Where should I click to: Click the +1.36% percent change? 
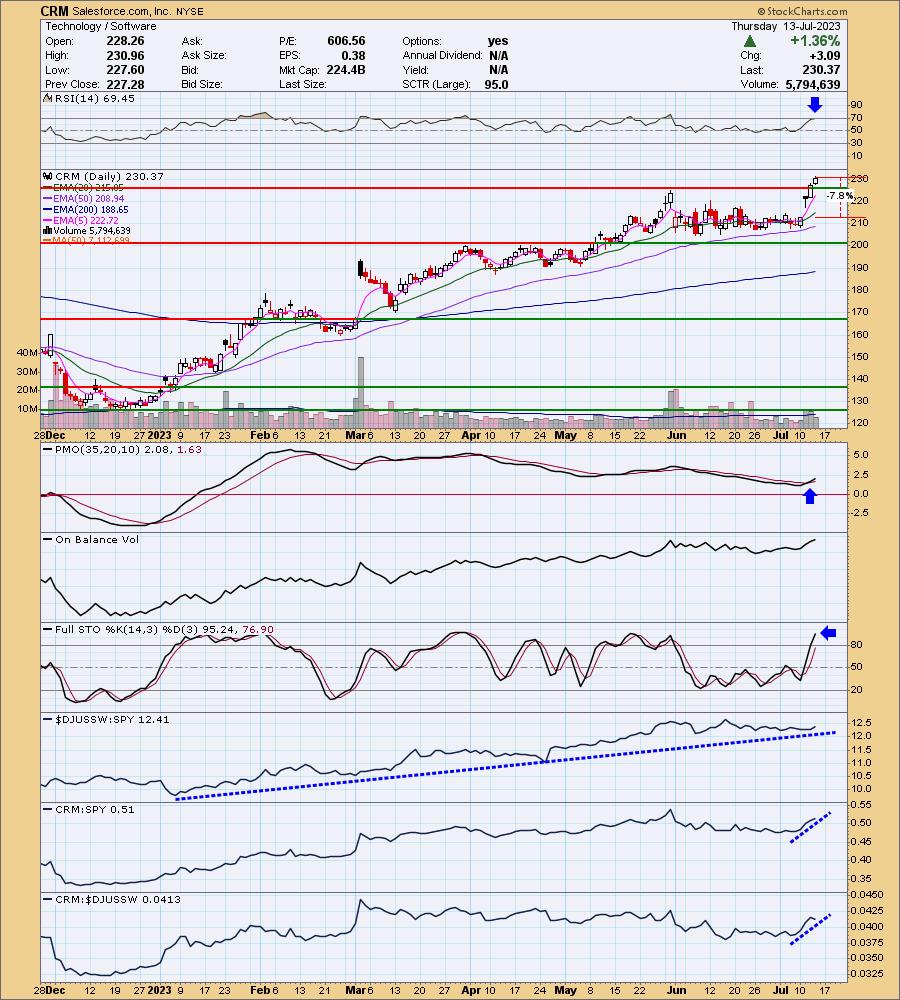pyautogui.click(x=815, y=41)
